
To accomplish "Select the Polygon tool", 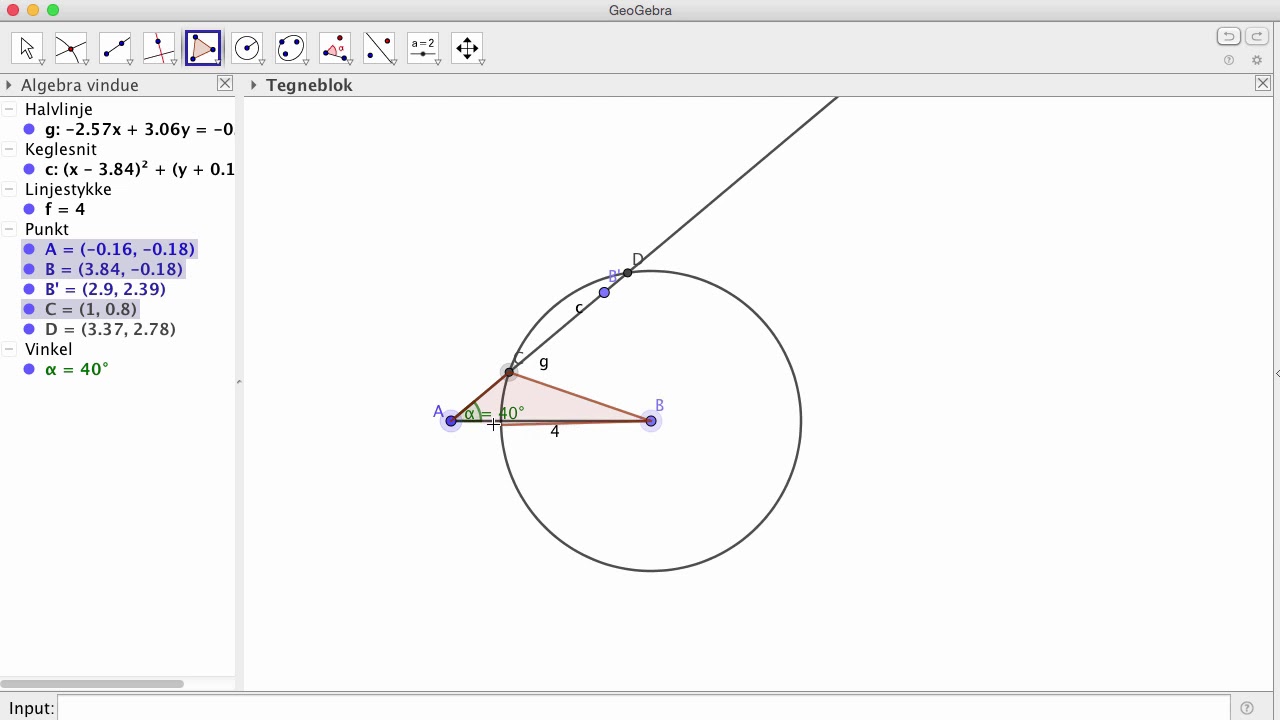I will pos(203,48).
